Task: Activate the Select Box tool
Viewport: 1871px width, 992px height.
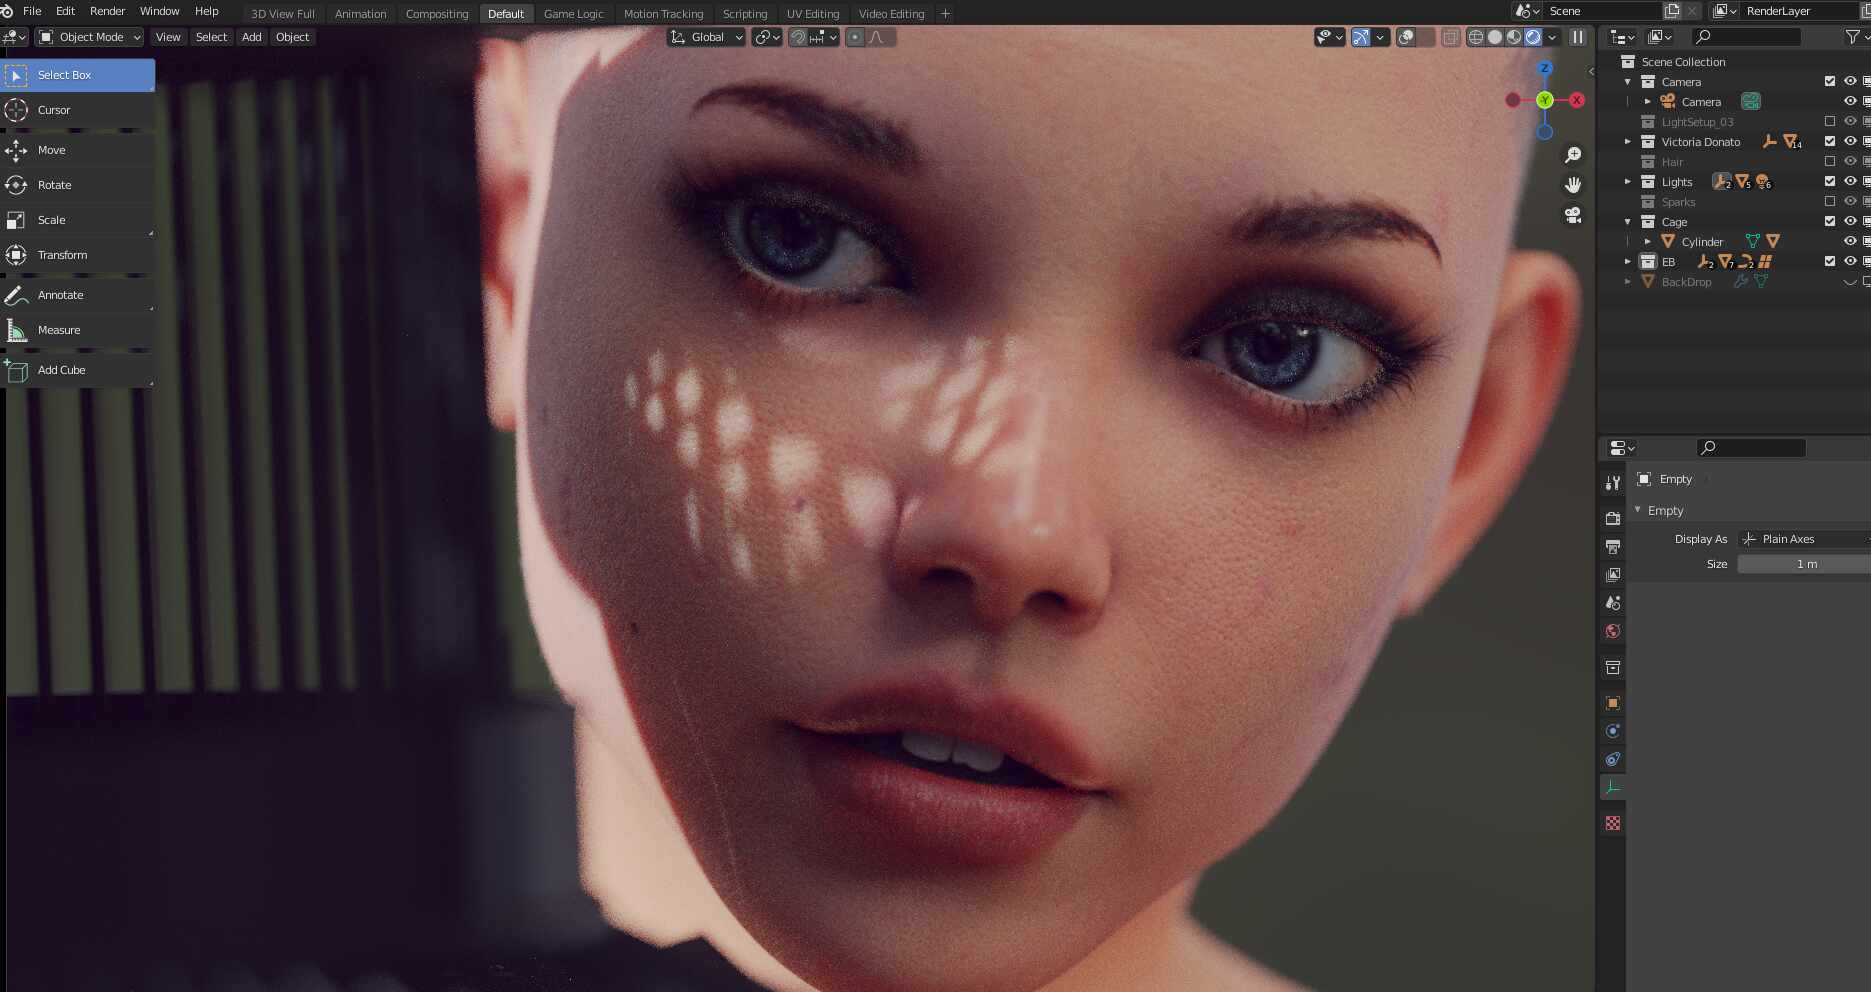Action: 78,75
